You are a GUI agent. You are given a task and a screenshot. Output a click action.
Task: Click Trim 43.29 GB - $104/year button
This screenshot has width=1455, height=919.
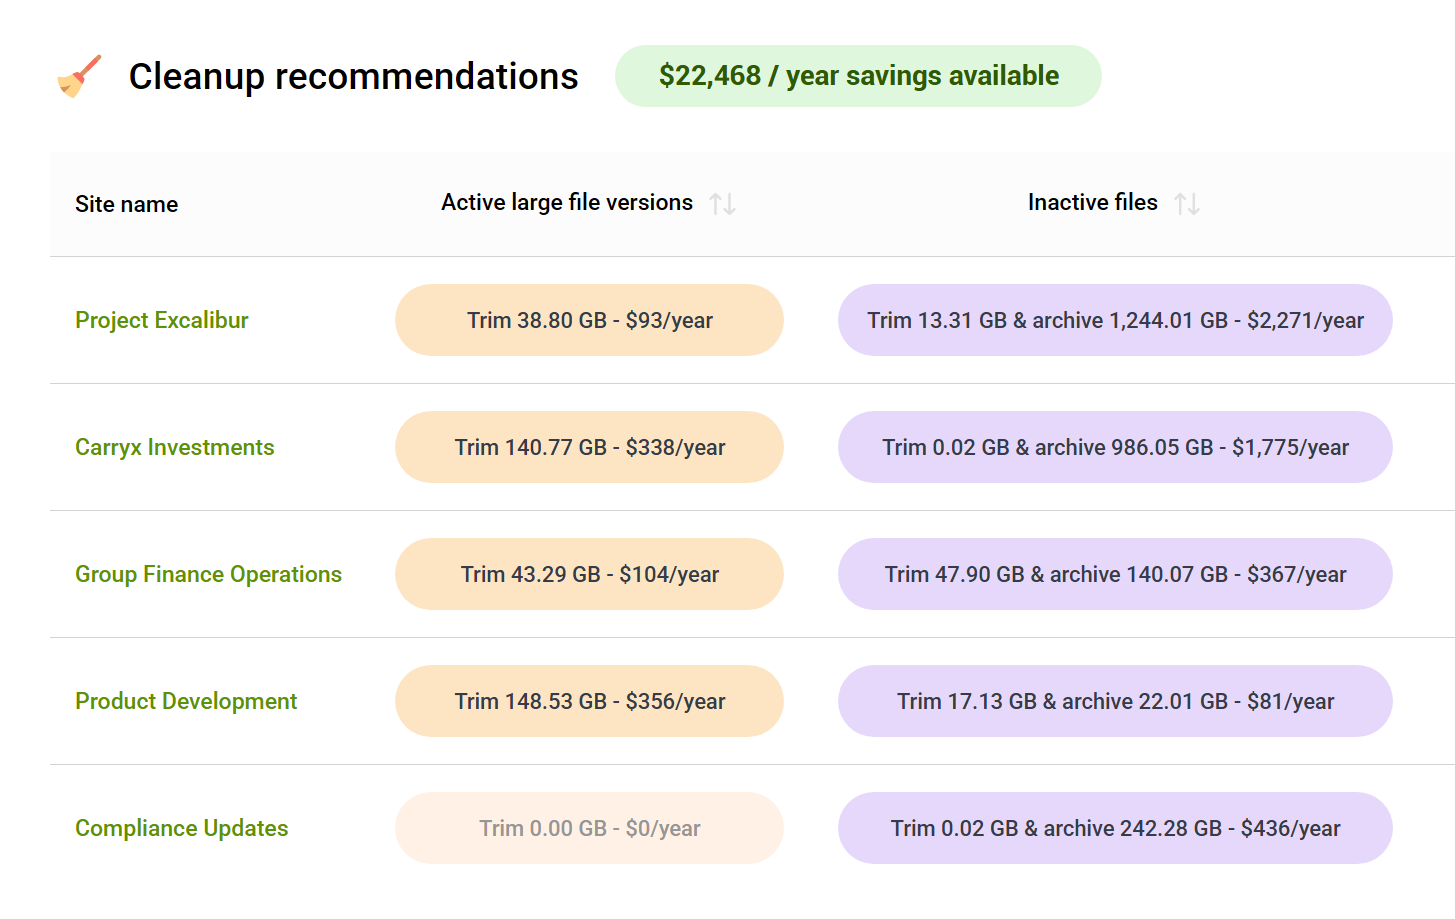pyautogui.click(x=589, y=574)
